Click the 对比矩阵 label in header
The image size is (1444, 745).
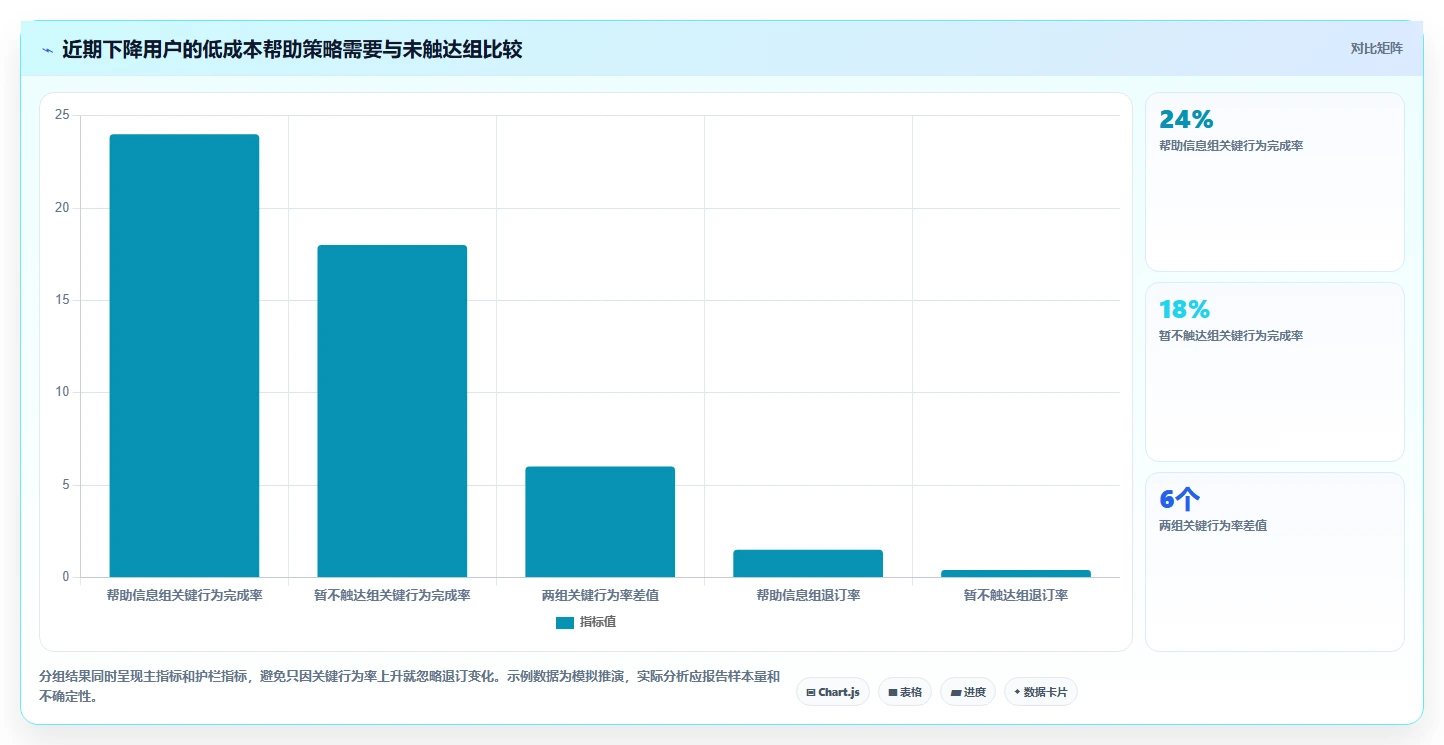[1377, 48]
